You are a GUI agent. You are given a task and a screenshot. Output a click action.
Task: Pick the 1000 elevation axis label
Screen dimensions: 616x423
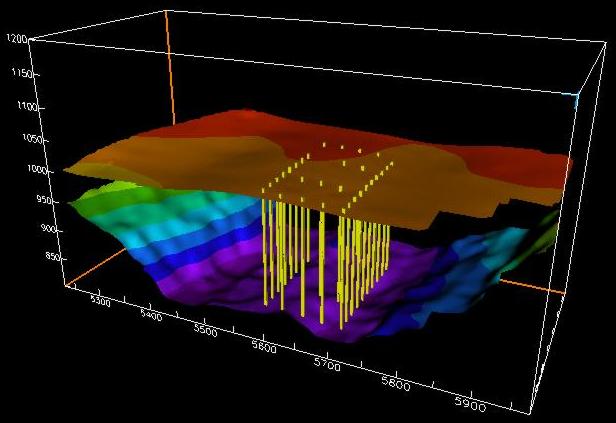[17, 170]
